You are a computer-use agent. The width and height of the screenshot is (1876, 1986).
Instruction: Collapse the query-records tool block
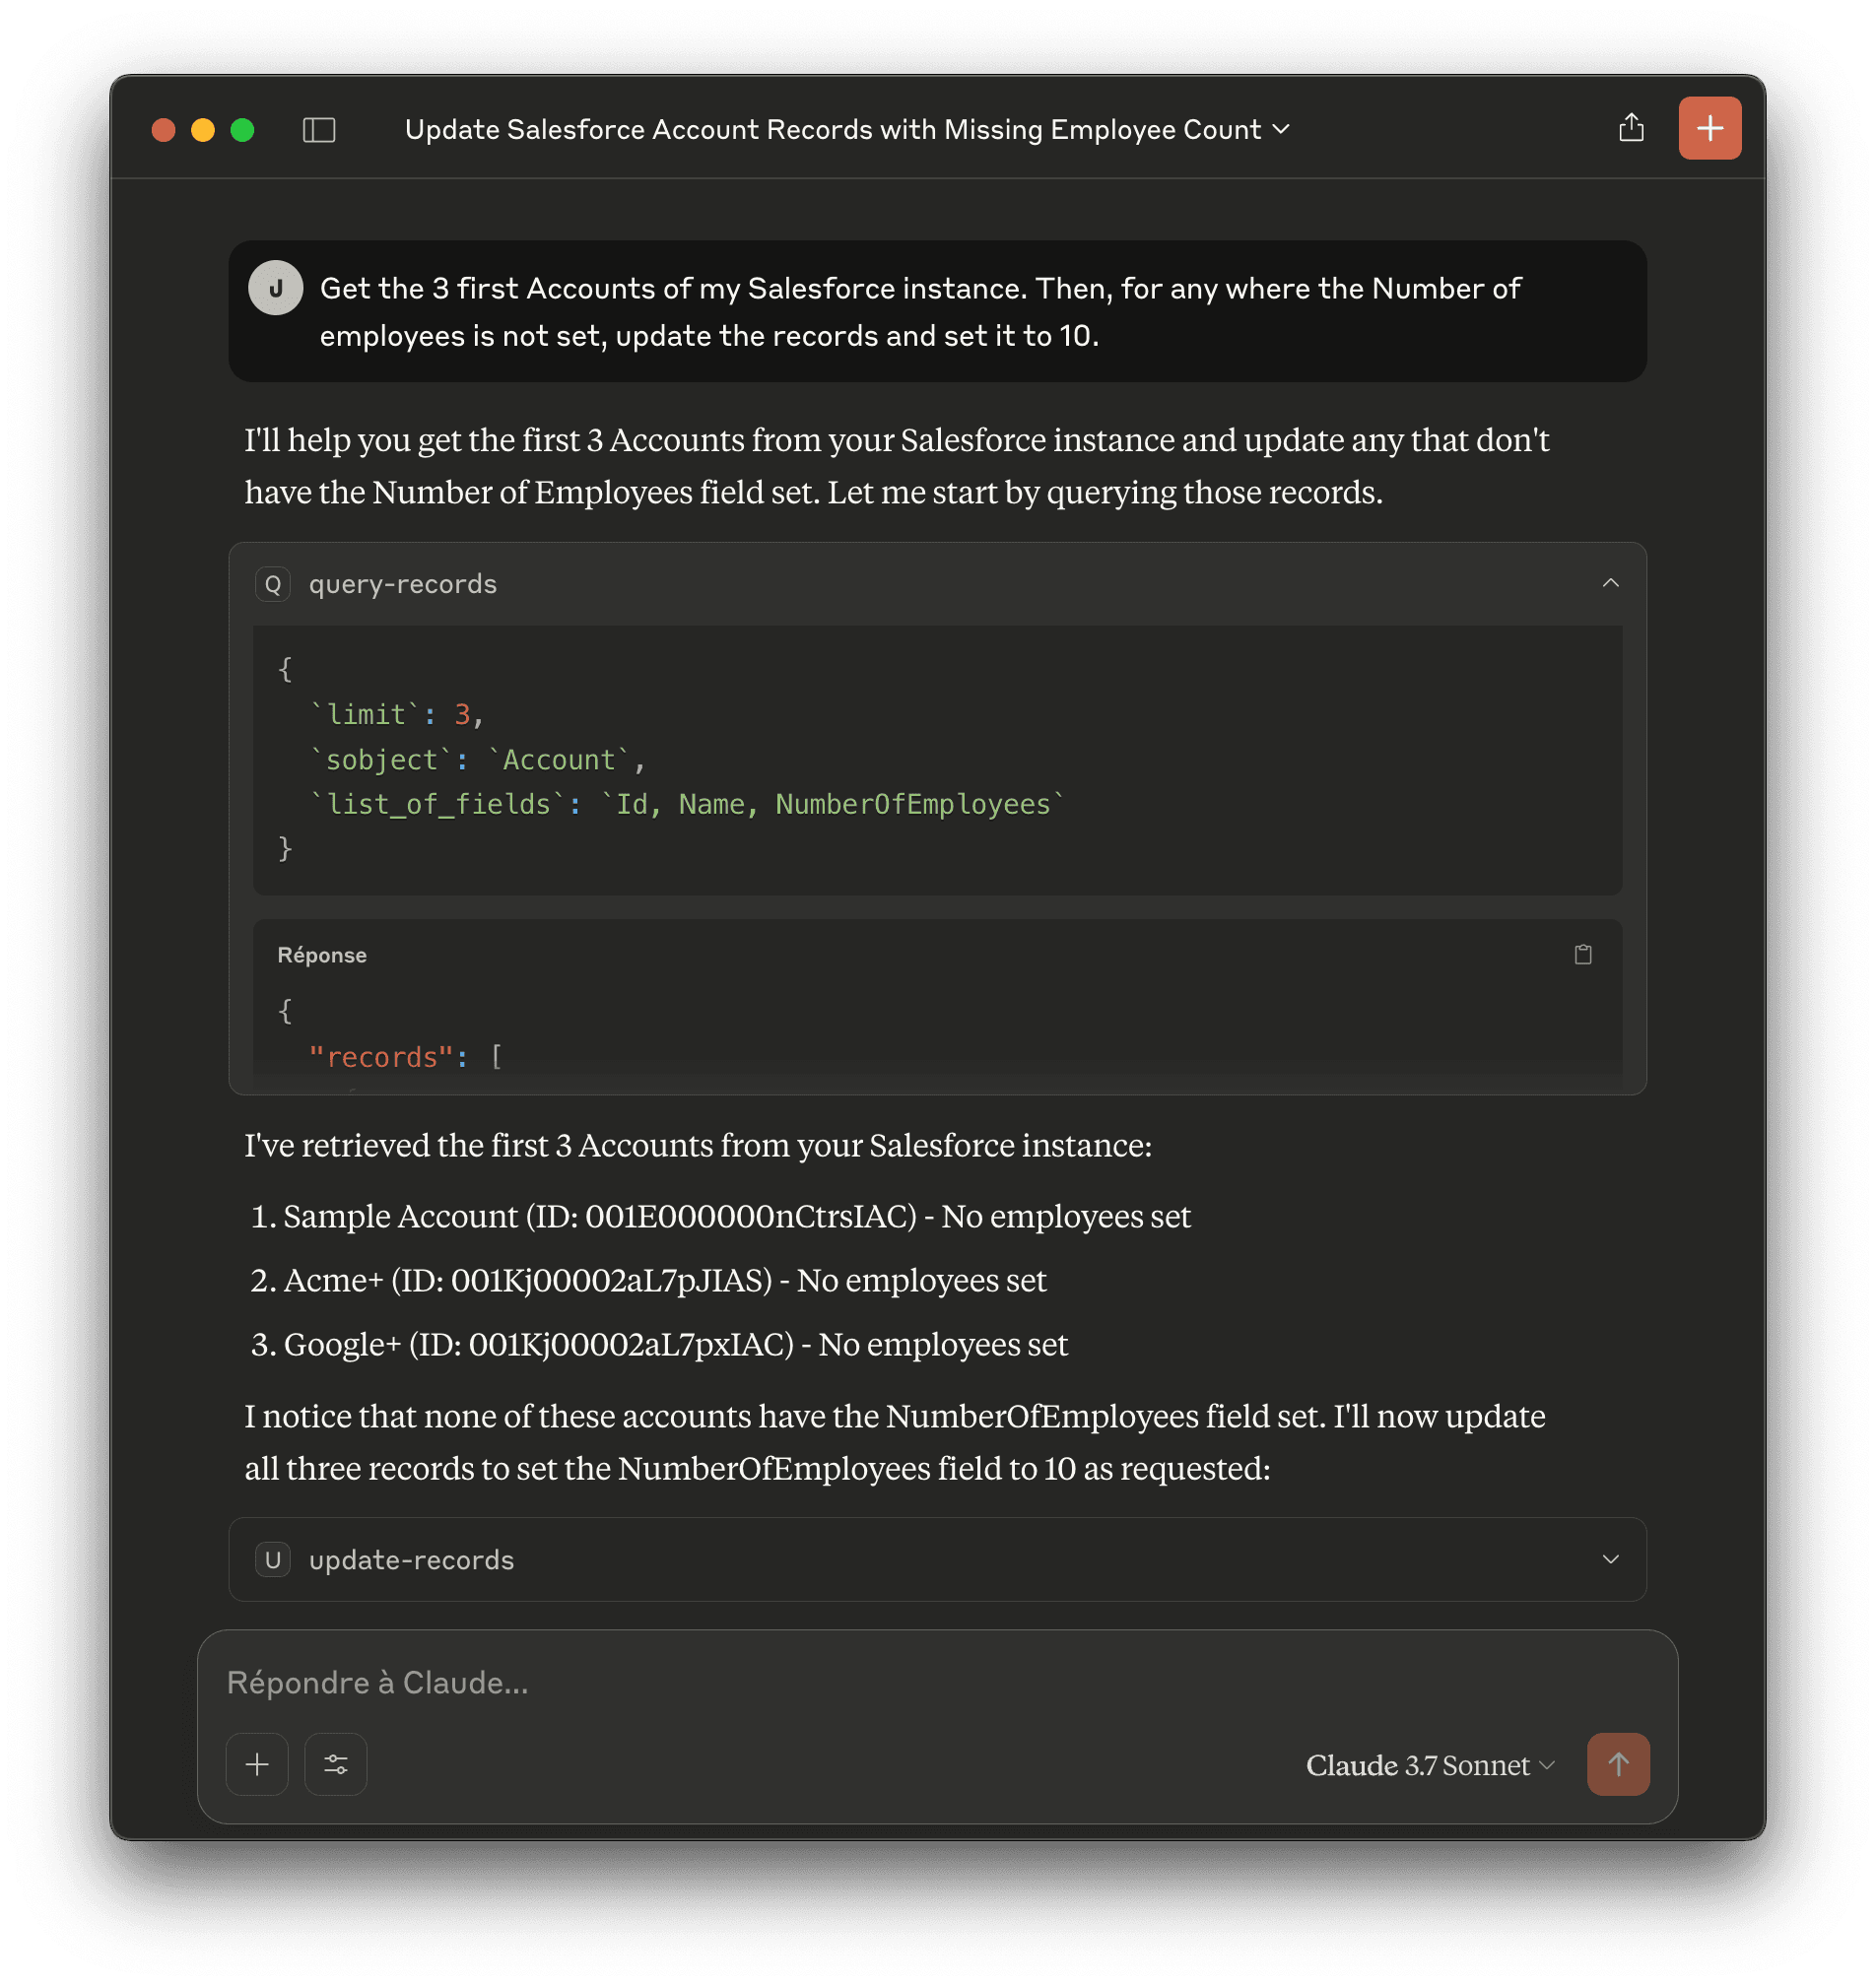point(1610,583)
